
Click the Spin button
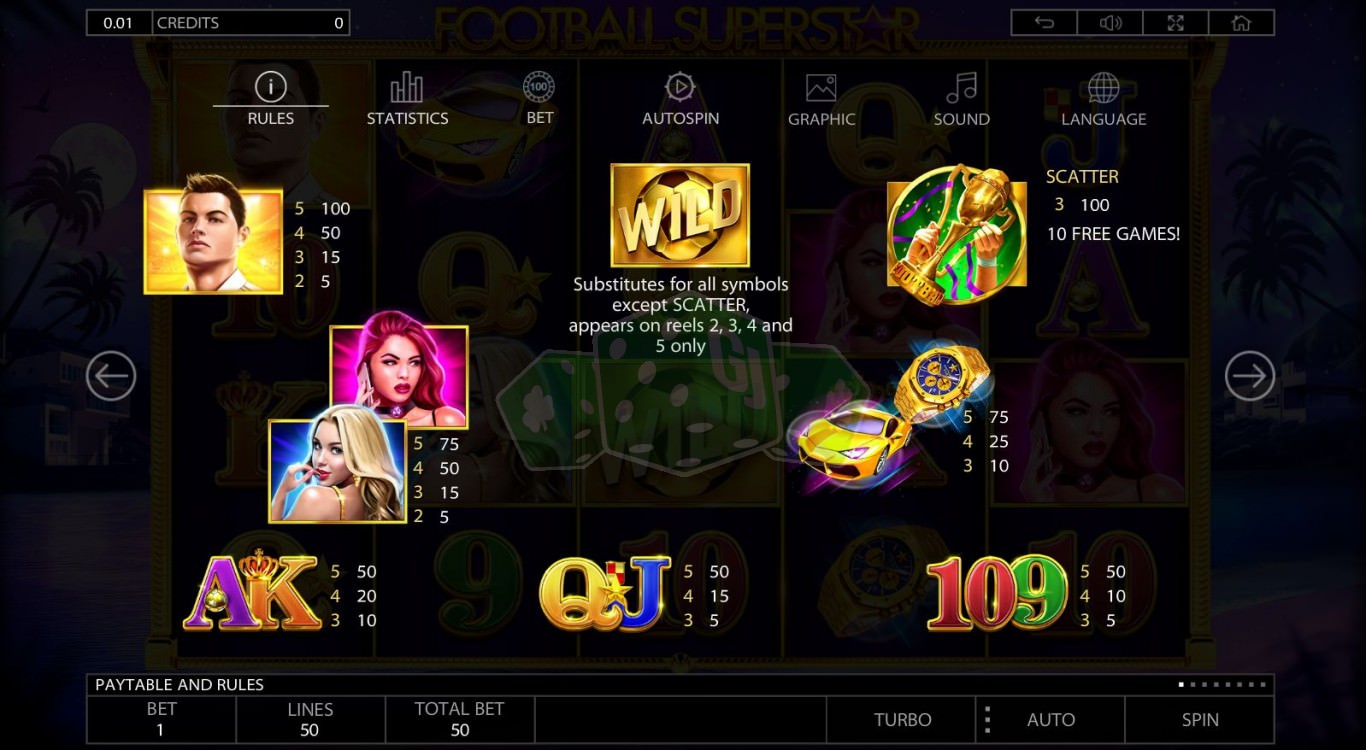(1200, 720)
